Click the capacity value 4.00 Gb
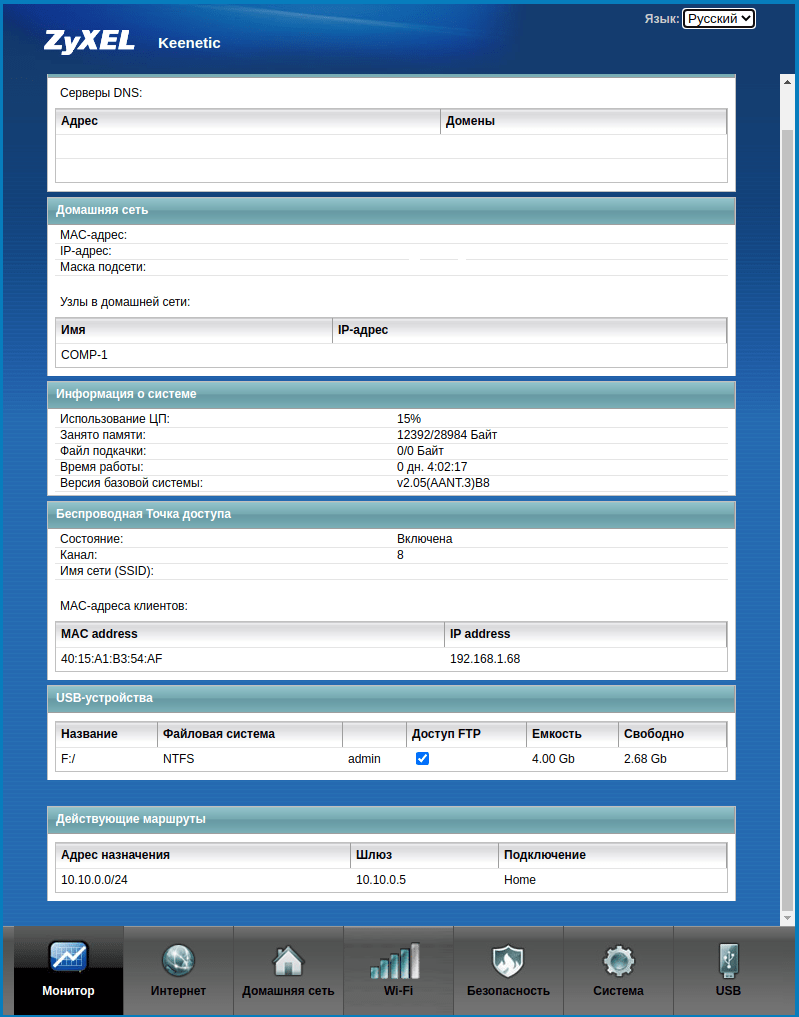Image resolution: width=799 pixels, height=1017 pixels. 553,759
